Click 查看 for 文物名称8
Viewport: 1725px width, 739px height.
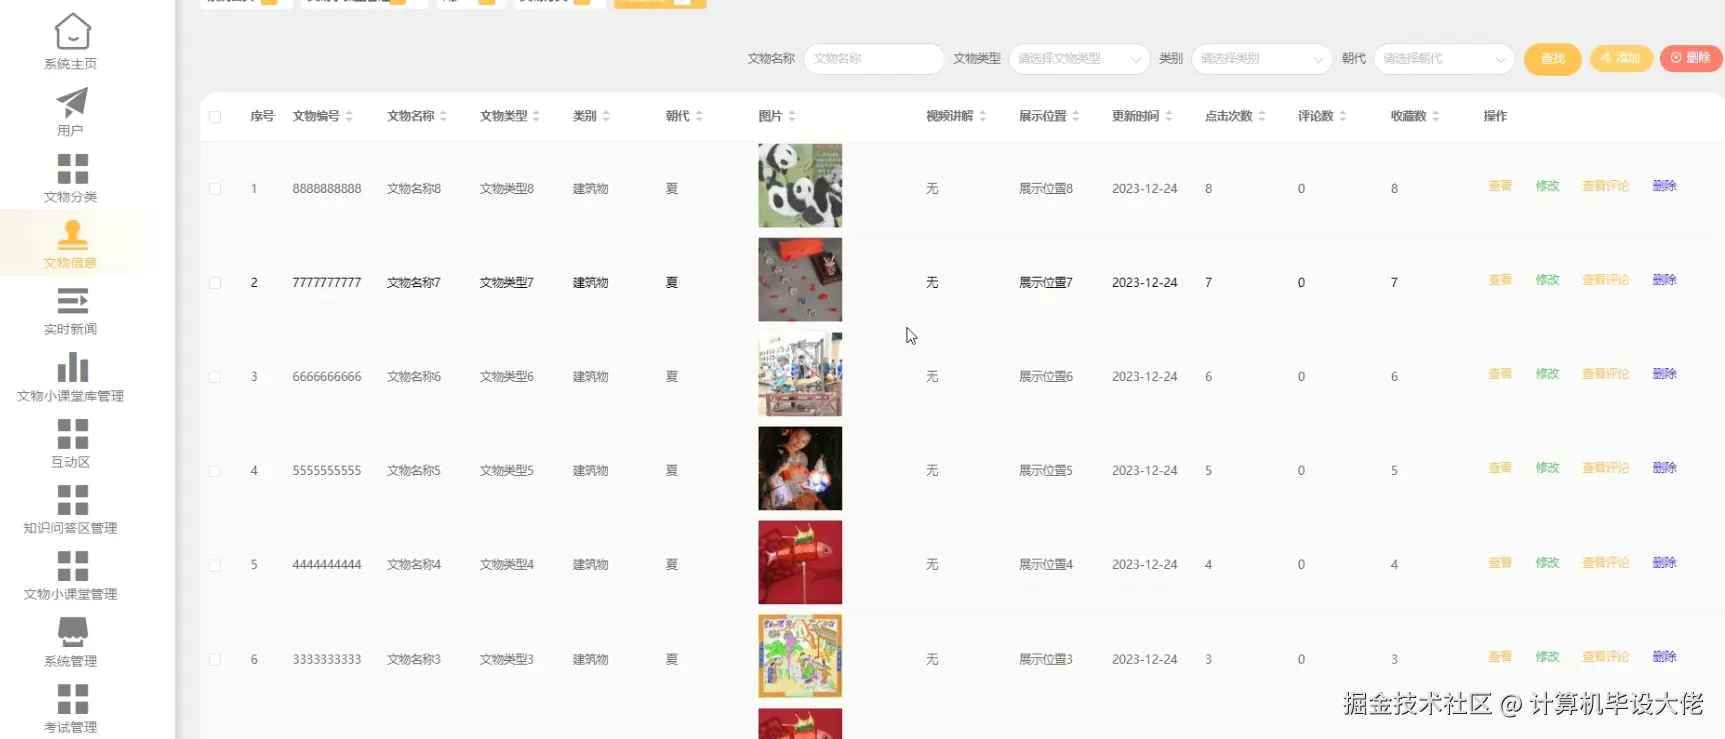point(1500,186)
